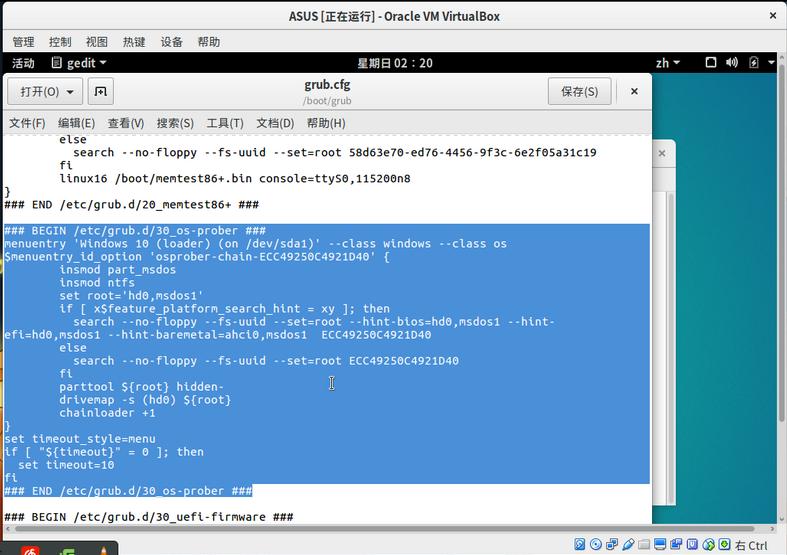This screenshot has width=787, height=555.
Task: Click line 'chainloader +1'
Action: point(107,413)
